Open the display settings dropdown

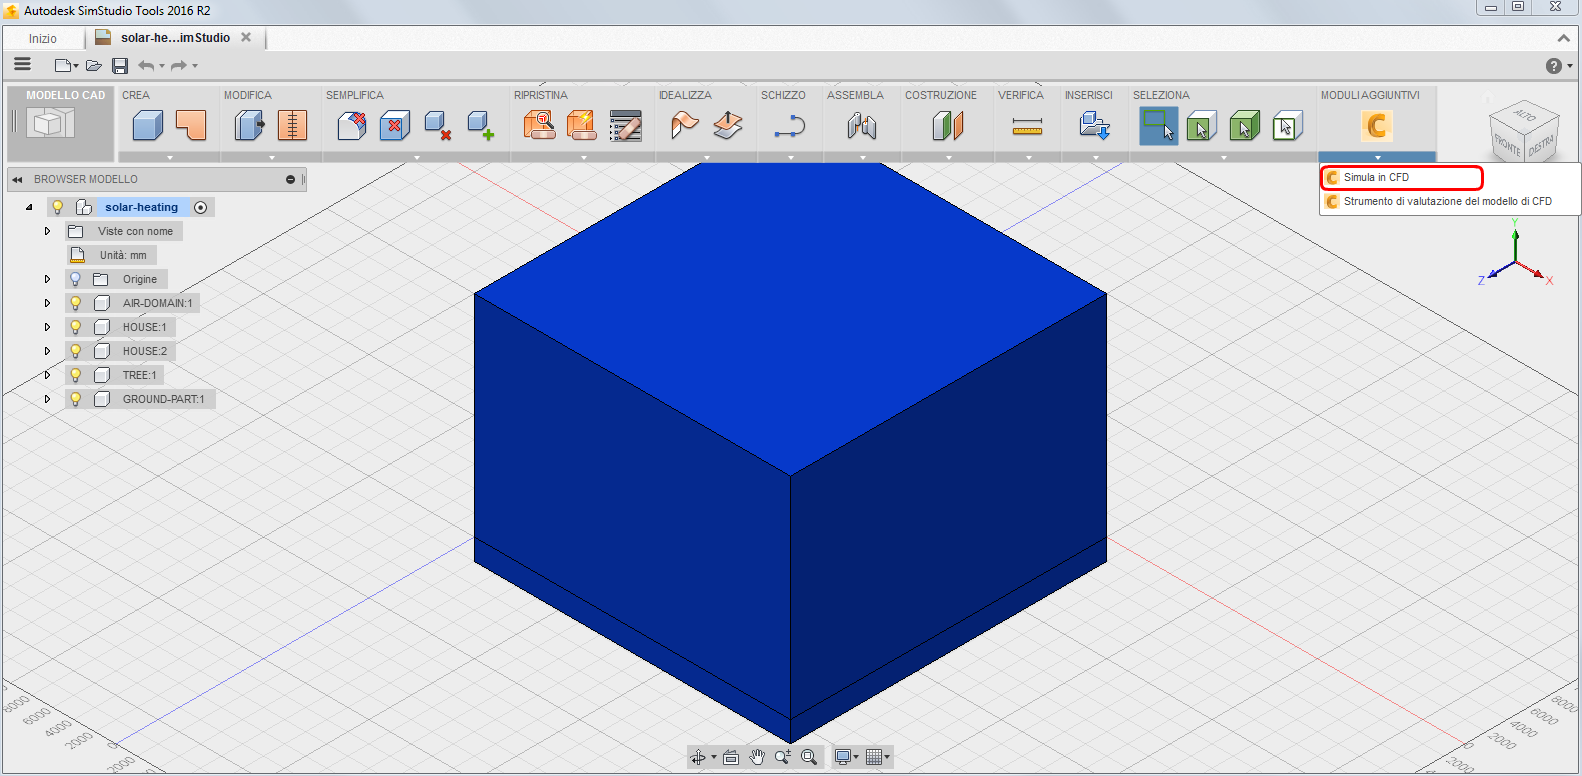click(847, 757)
